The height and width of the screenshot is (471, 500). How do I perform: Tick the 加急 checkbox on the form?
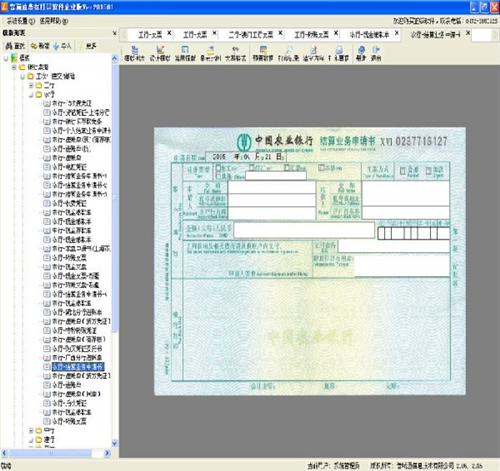coord(428,171)
